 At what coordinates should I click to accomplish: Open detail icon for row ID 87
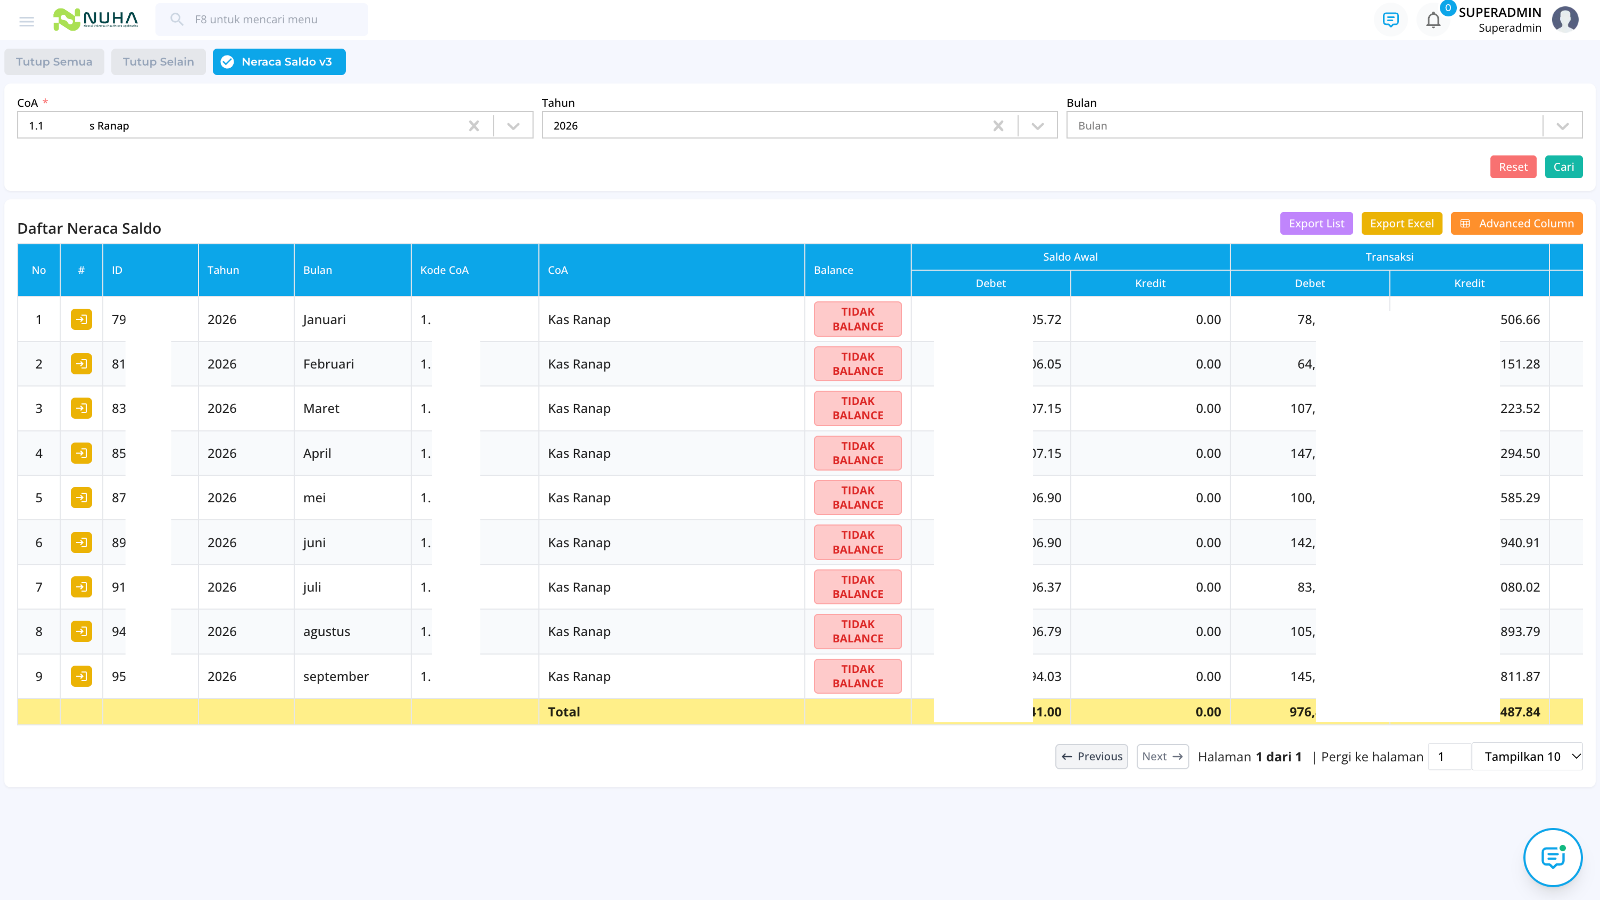tap(81, 498)
